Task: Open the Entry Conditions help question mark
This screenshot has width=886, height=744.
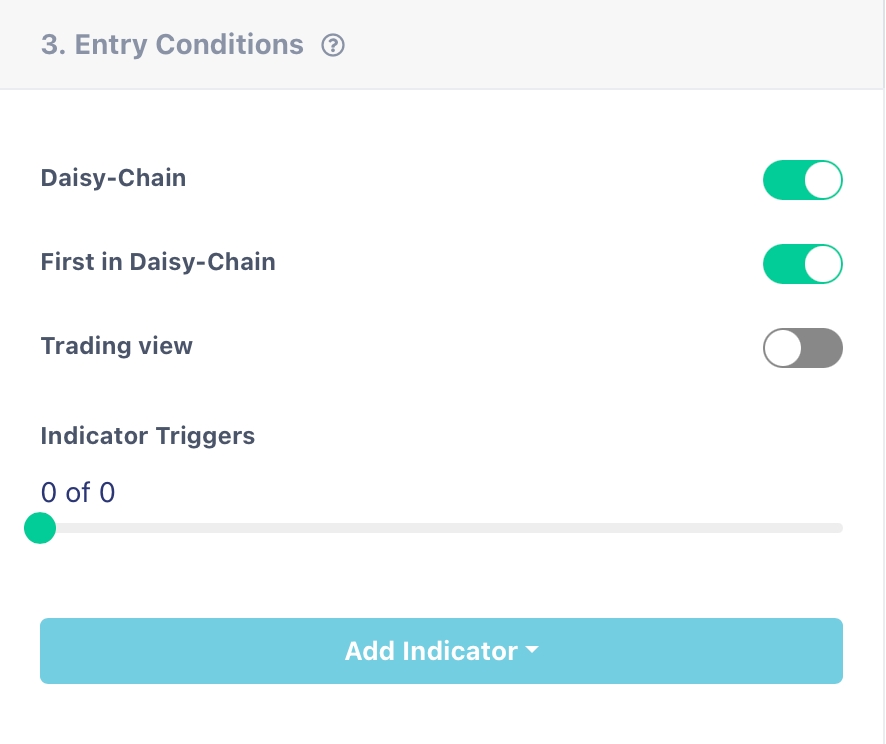Action: tap(333, 46)
